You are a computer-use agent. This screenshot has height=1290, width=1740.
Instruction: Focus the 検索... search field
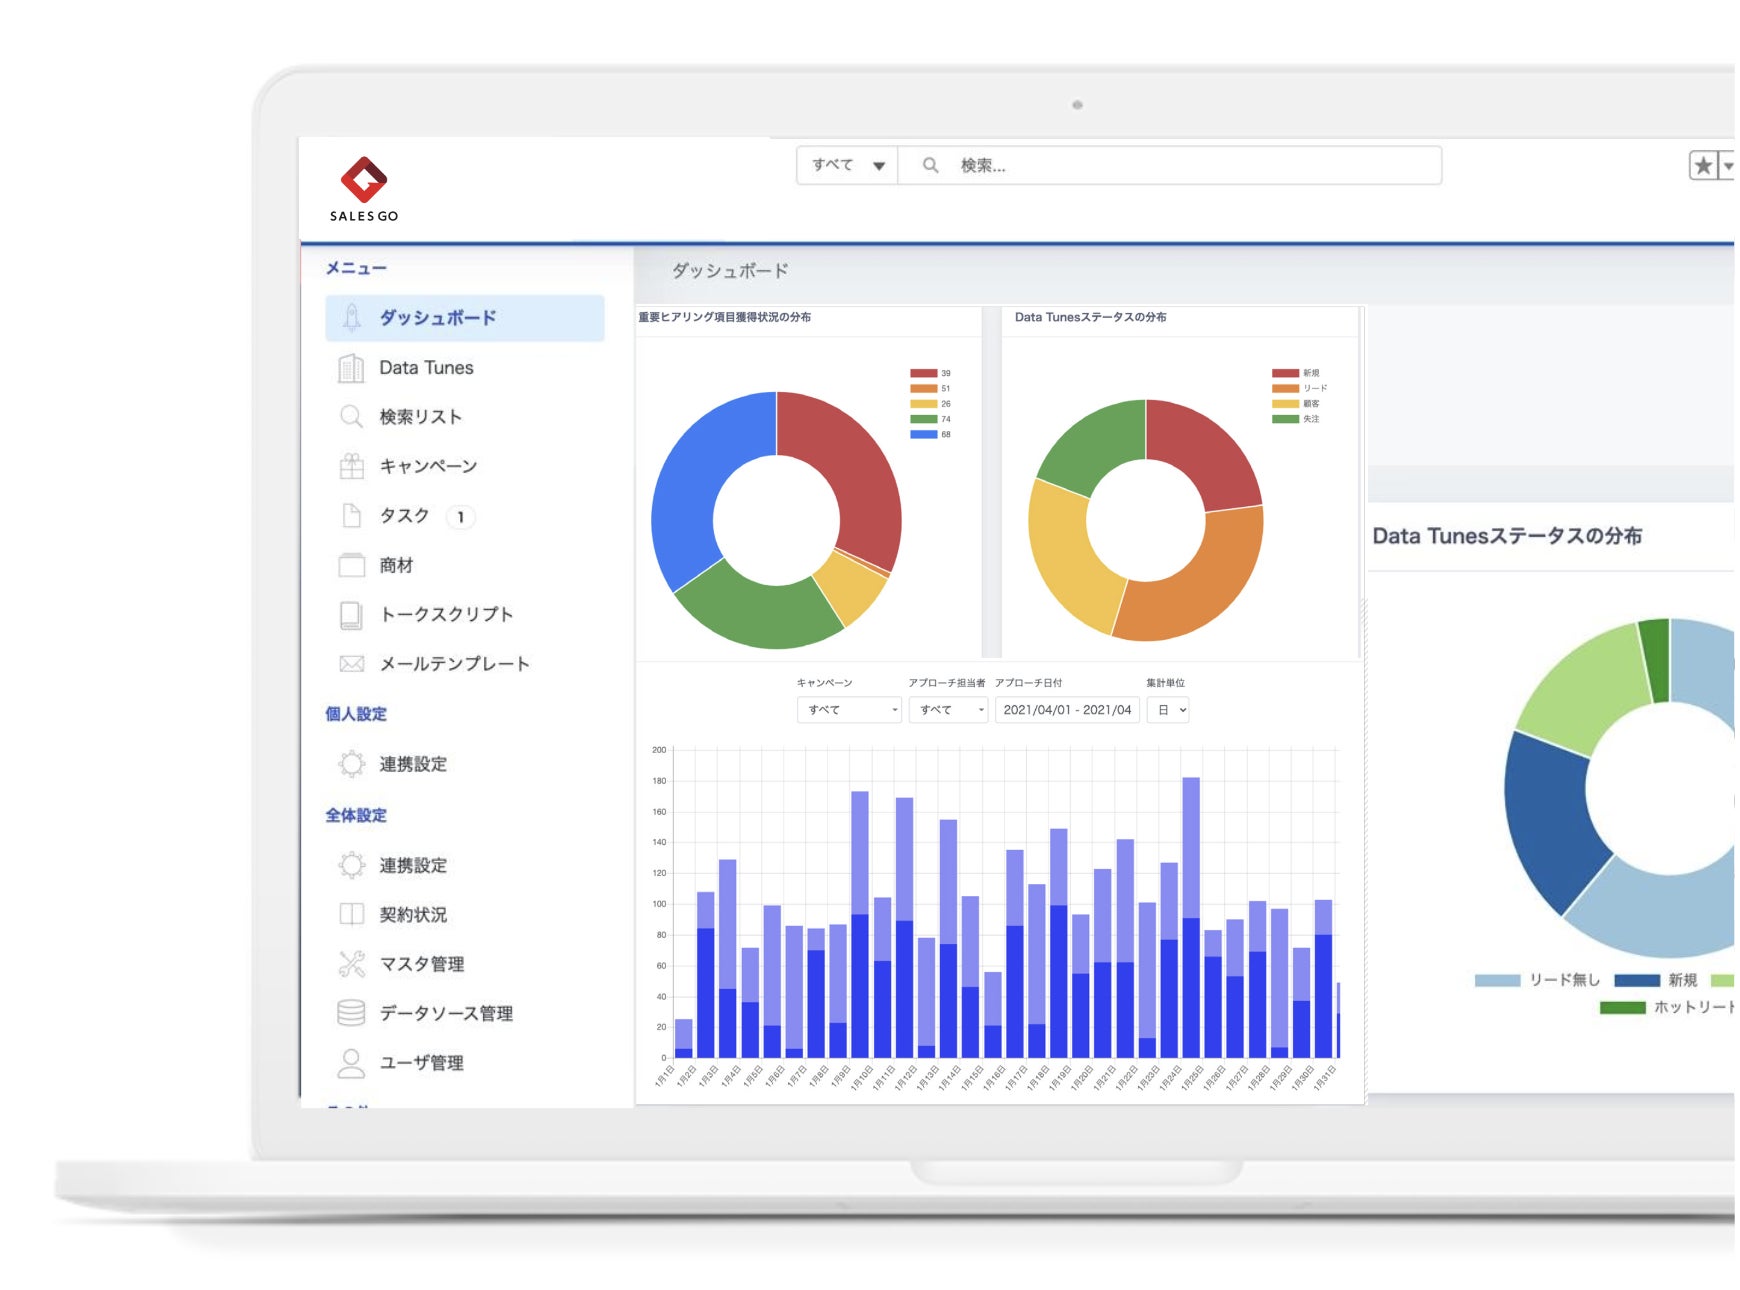1170,165
